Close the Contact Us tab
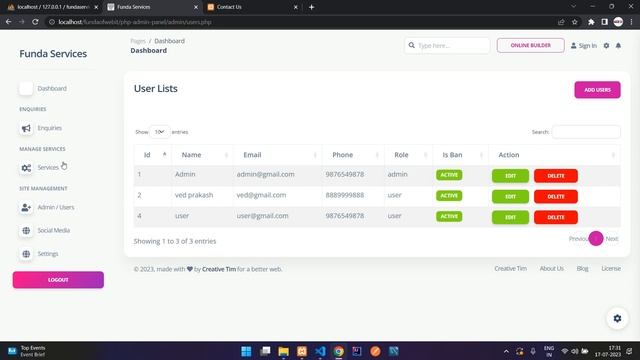This screenshot has height=360, width=640. click(296, 7)
